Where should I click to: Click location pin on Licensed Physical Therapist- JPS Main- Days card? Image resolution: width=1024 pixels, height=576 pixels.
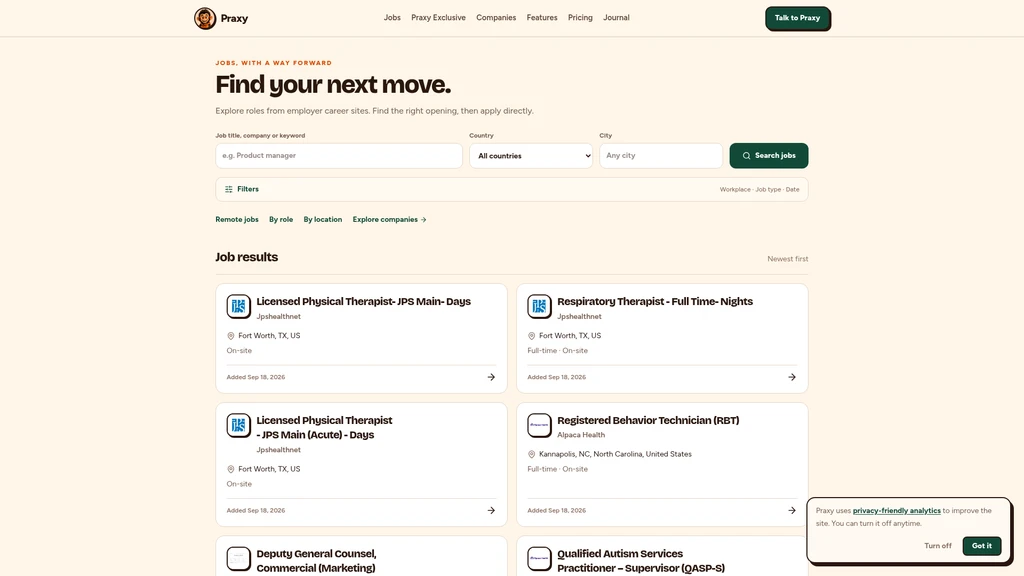231,336
